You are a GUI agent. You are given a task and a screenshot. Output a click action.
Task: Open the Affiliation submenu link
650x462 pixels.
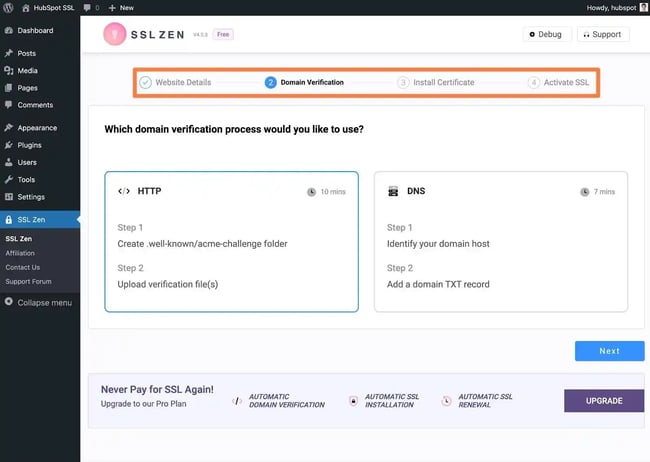pyautogui.click(x=20, y=253)
